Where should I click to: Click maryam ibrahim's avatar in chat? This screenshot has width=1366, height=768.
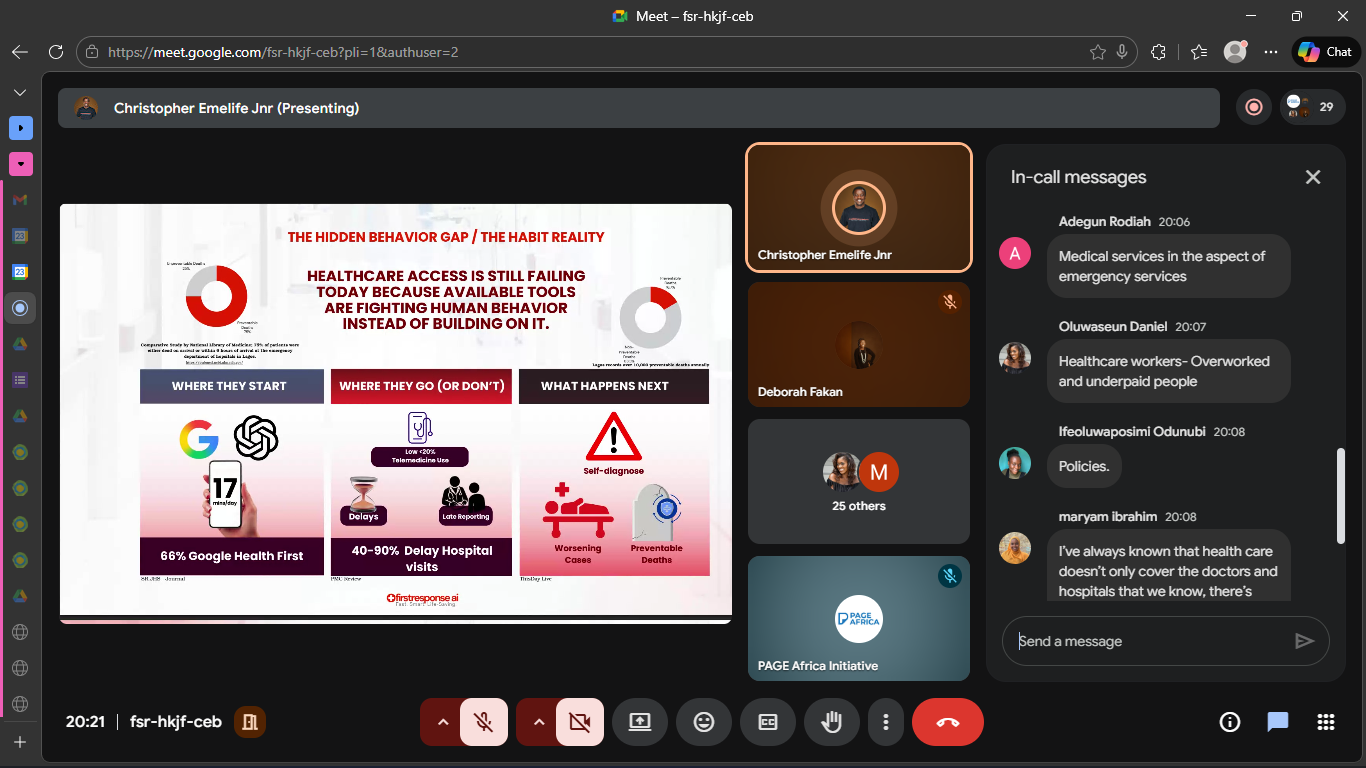pyautogui.click(x=1015, y=548)
